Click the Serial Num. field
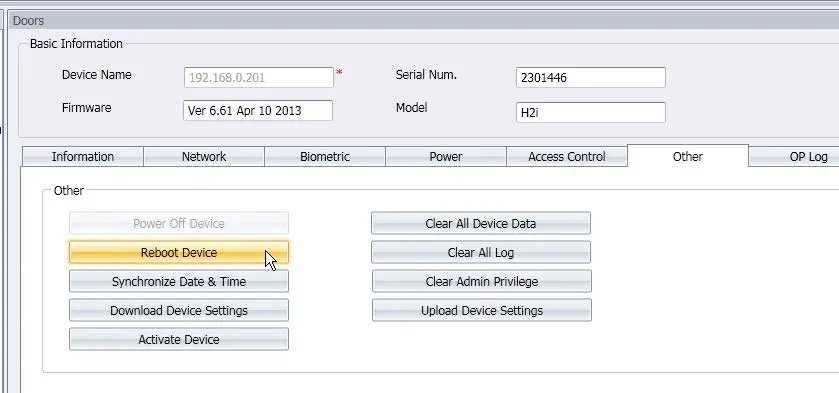 591,77
